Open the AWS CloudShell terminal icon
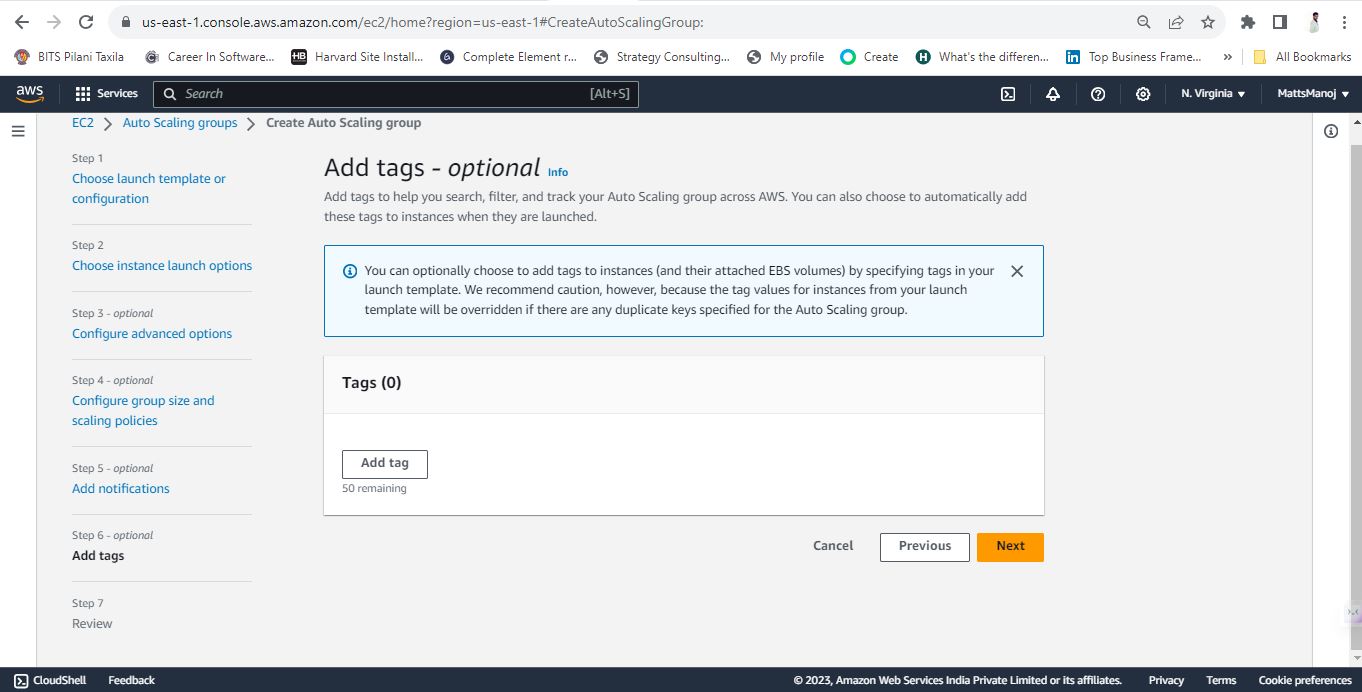This screenshot has height=692, width=1362. click(1008, 94)
